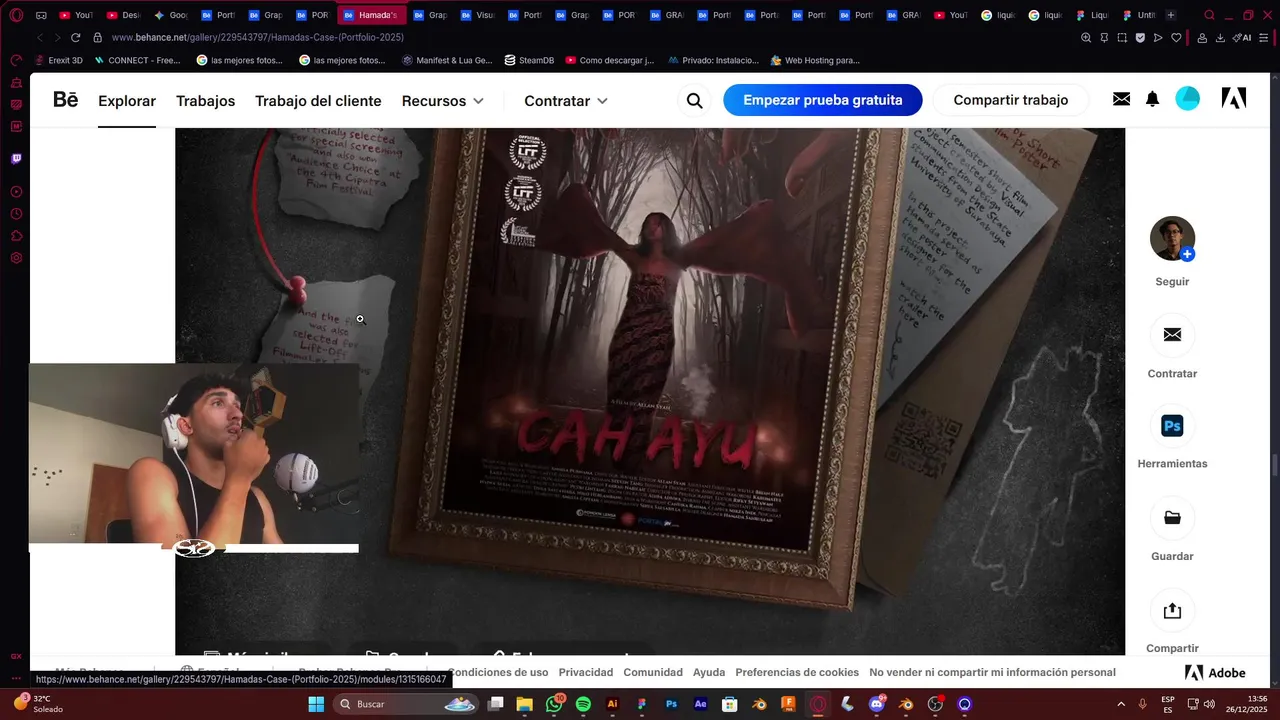Open After Effects from taskbar
1280x720 pixels.
coord(701,704)
